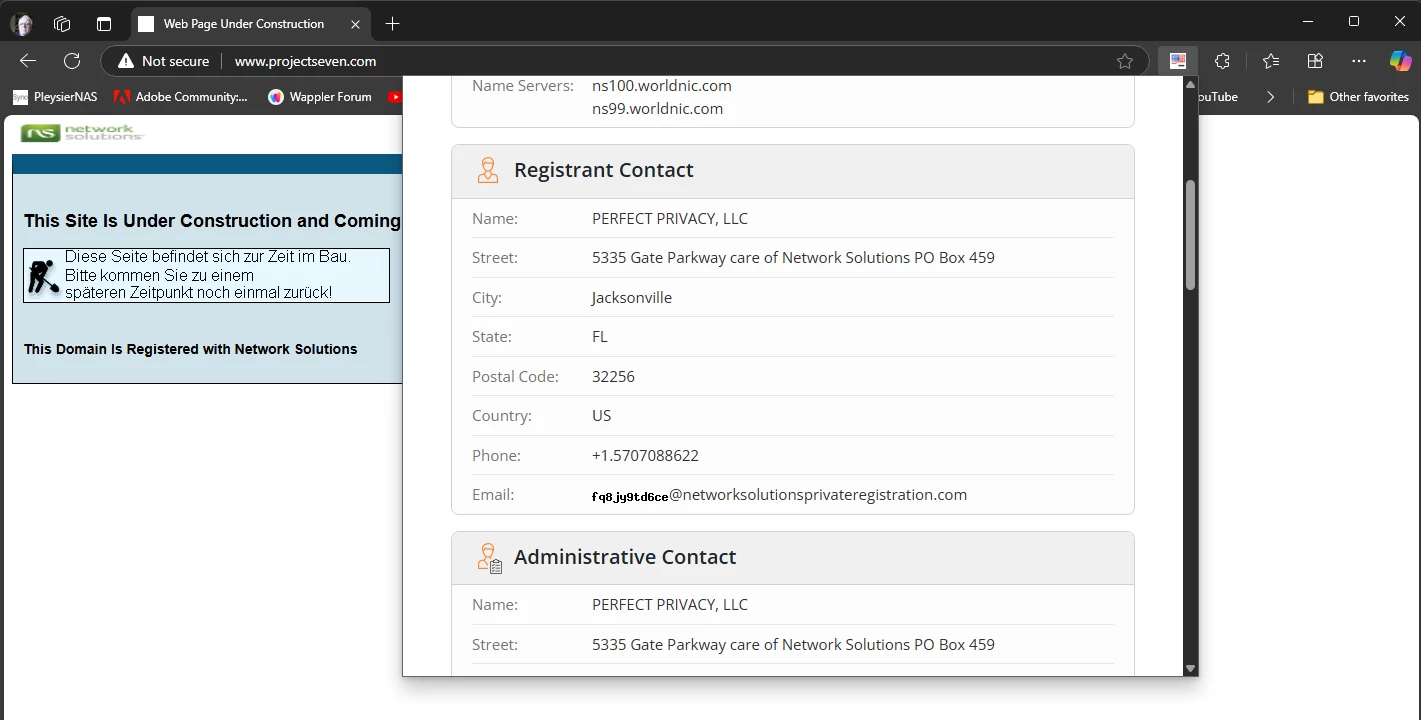Open a new tab with the plus button

392,24
